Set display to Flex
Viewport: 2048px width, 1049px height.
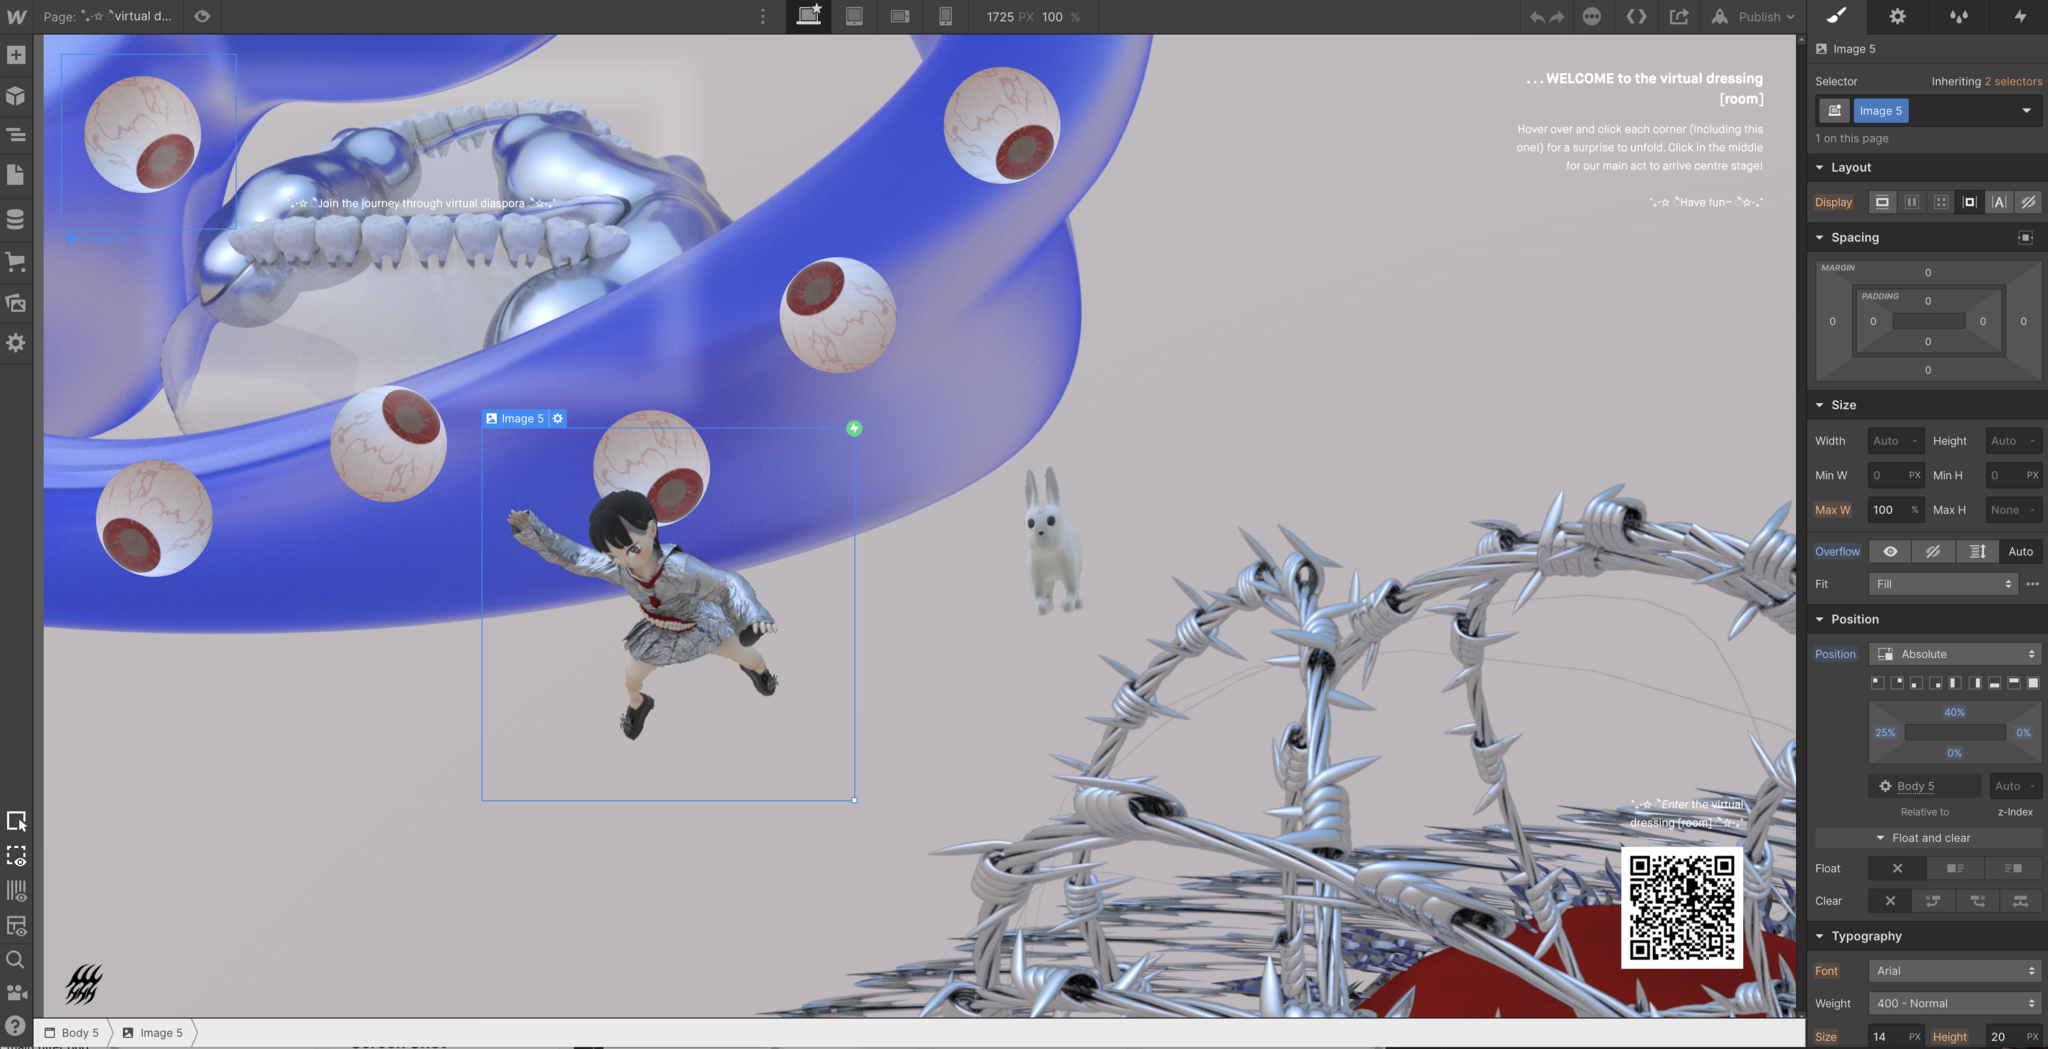tap(1911, 202)
